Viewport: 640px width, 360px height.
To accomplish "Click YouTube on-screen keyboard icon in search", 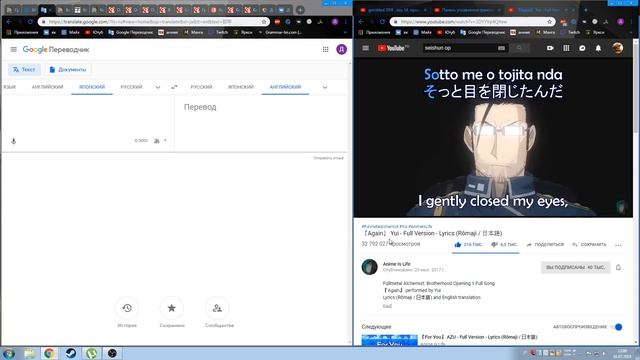I will pyautogui.click(x=501, y=48).
